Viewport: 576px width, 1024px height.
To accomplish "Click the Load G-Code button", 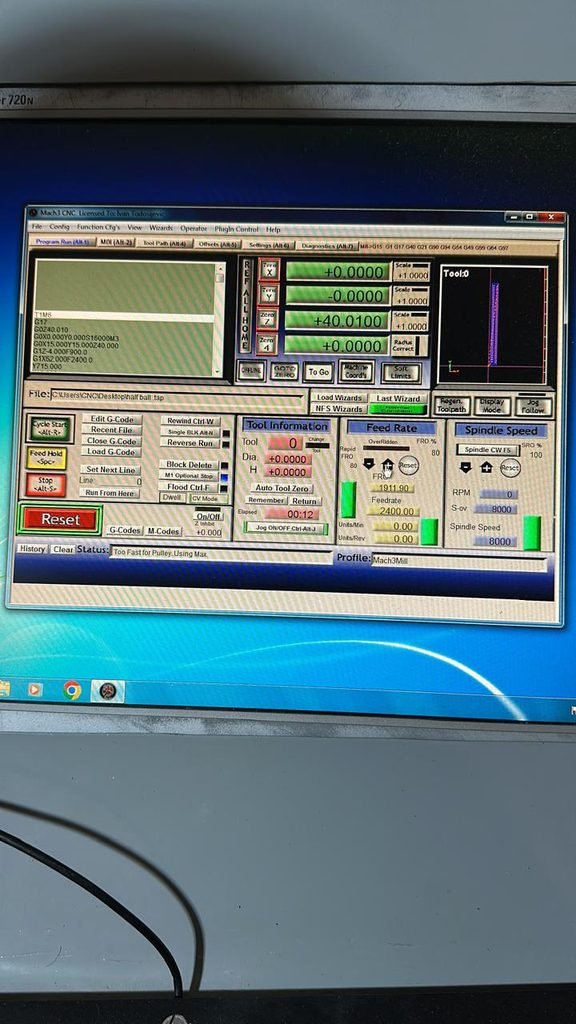I will 111,452.
